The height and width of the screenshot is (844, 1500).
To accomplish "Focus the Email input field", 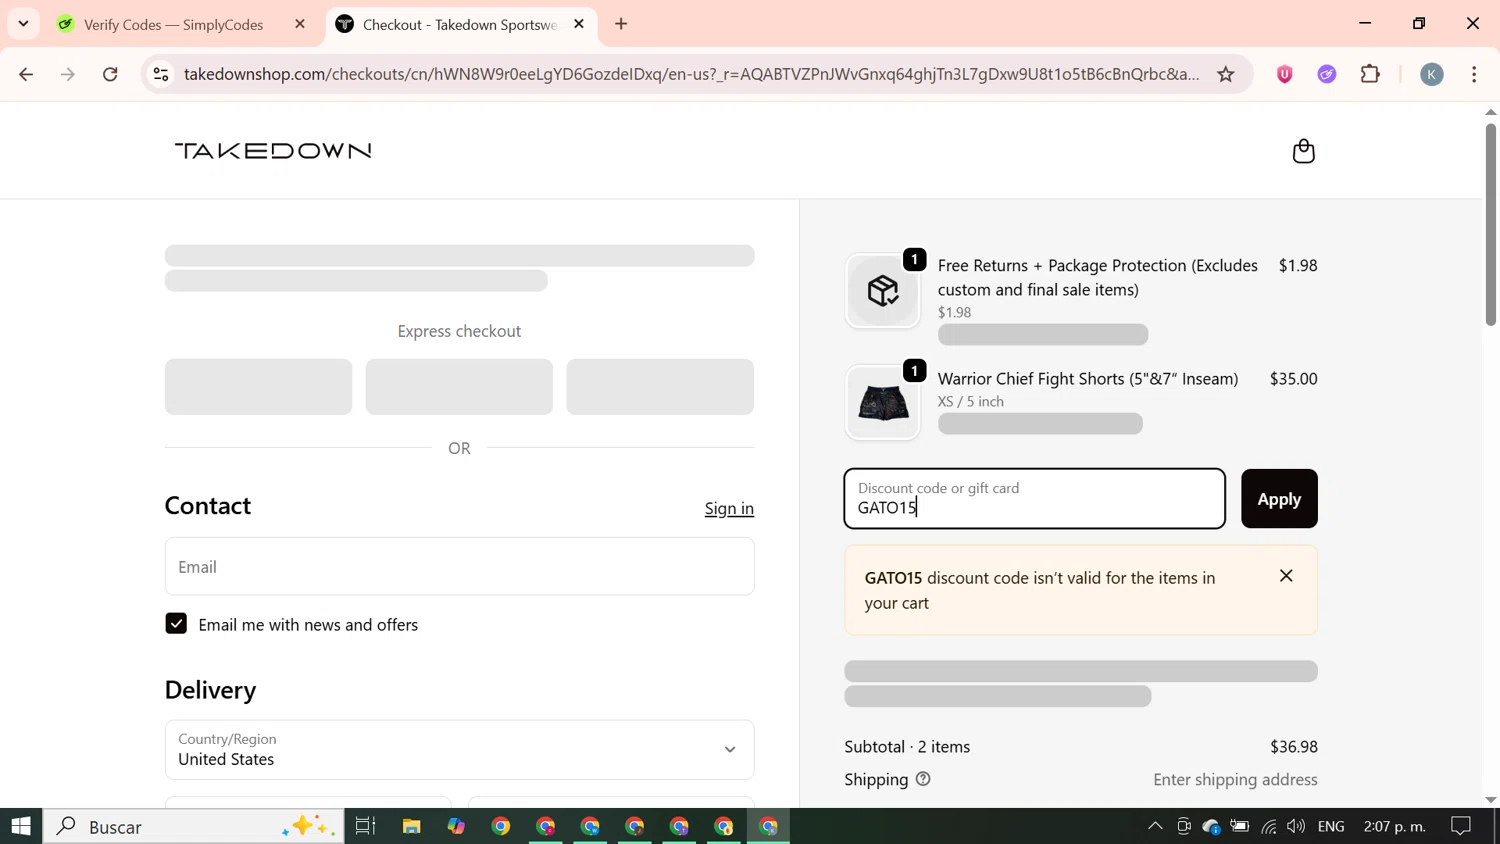I will tap(459, 567).
